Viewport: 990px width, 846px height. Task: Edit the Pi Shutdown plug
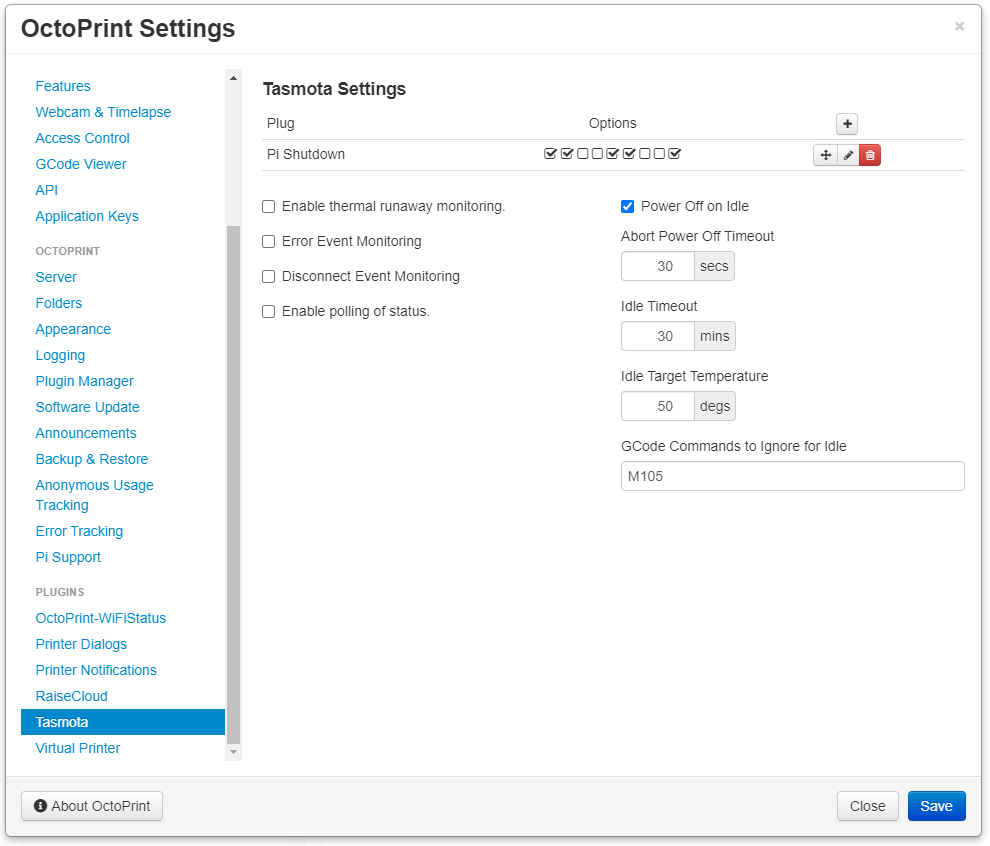[x=848, y=155]
